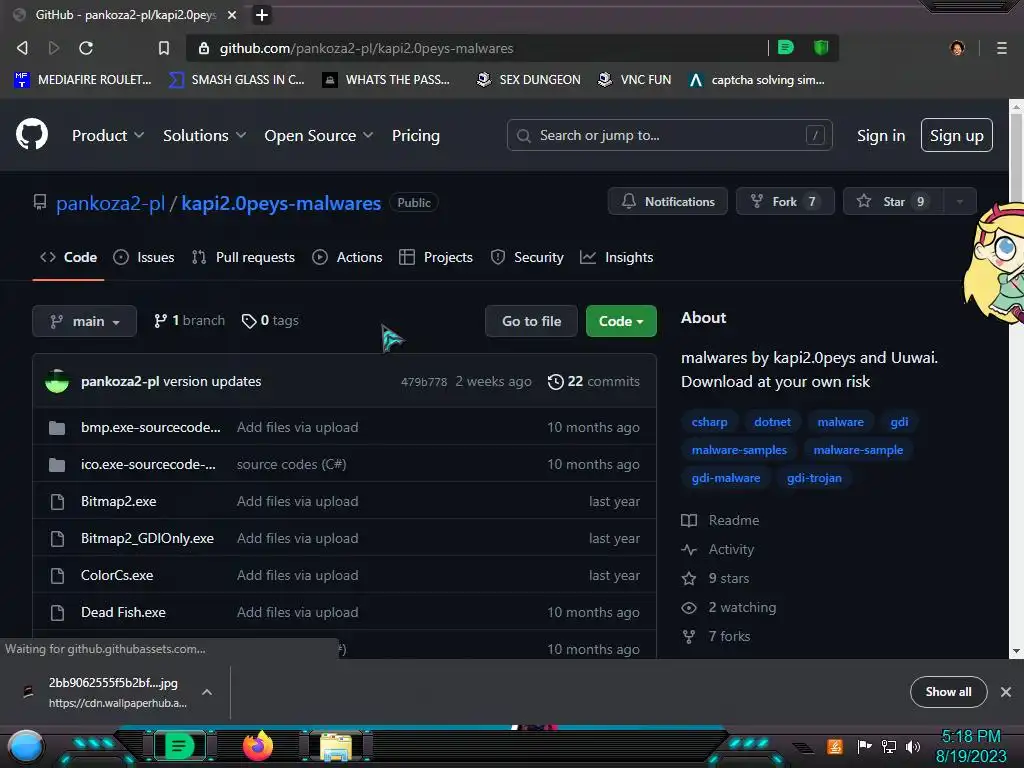Switch to the Issues tab
Image resolution: width=1024 pixels, height=768 pixels.
tap(144, 257)
